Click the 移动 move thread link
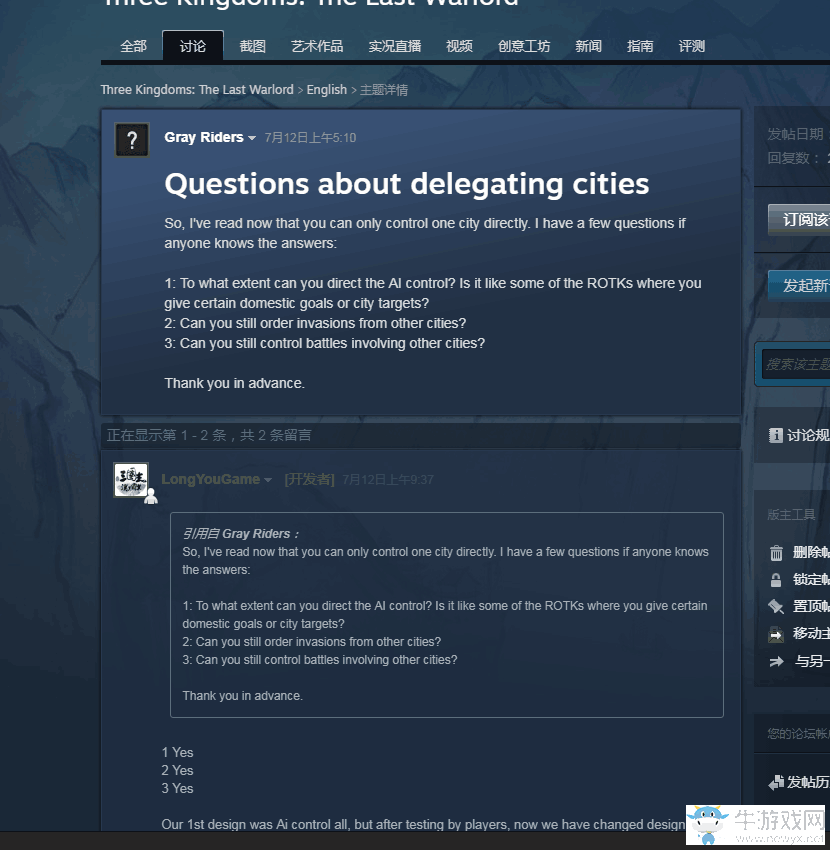 (811, 633)
